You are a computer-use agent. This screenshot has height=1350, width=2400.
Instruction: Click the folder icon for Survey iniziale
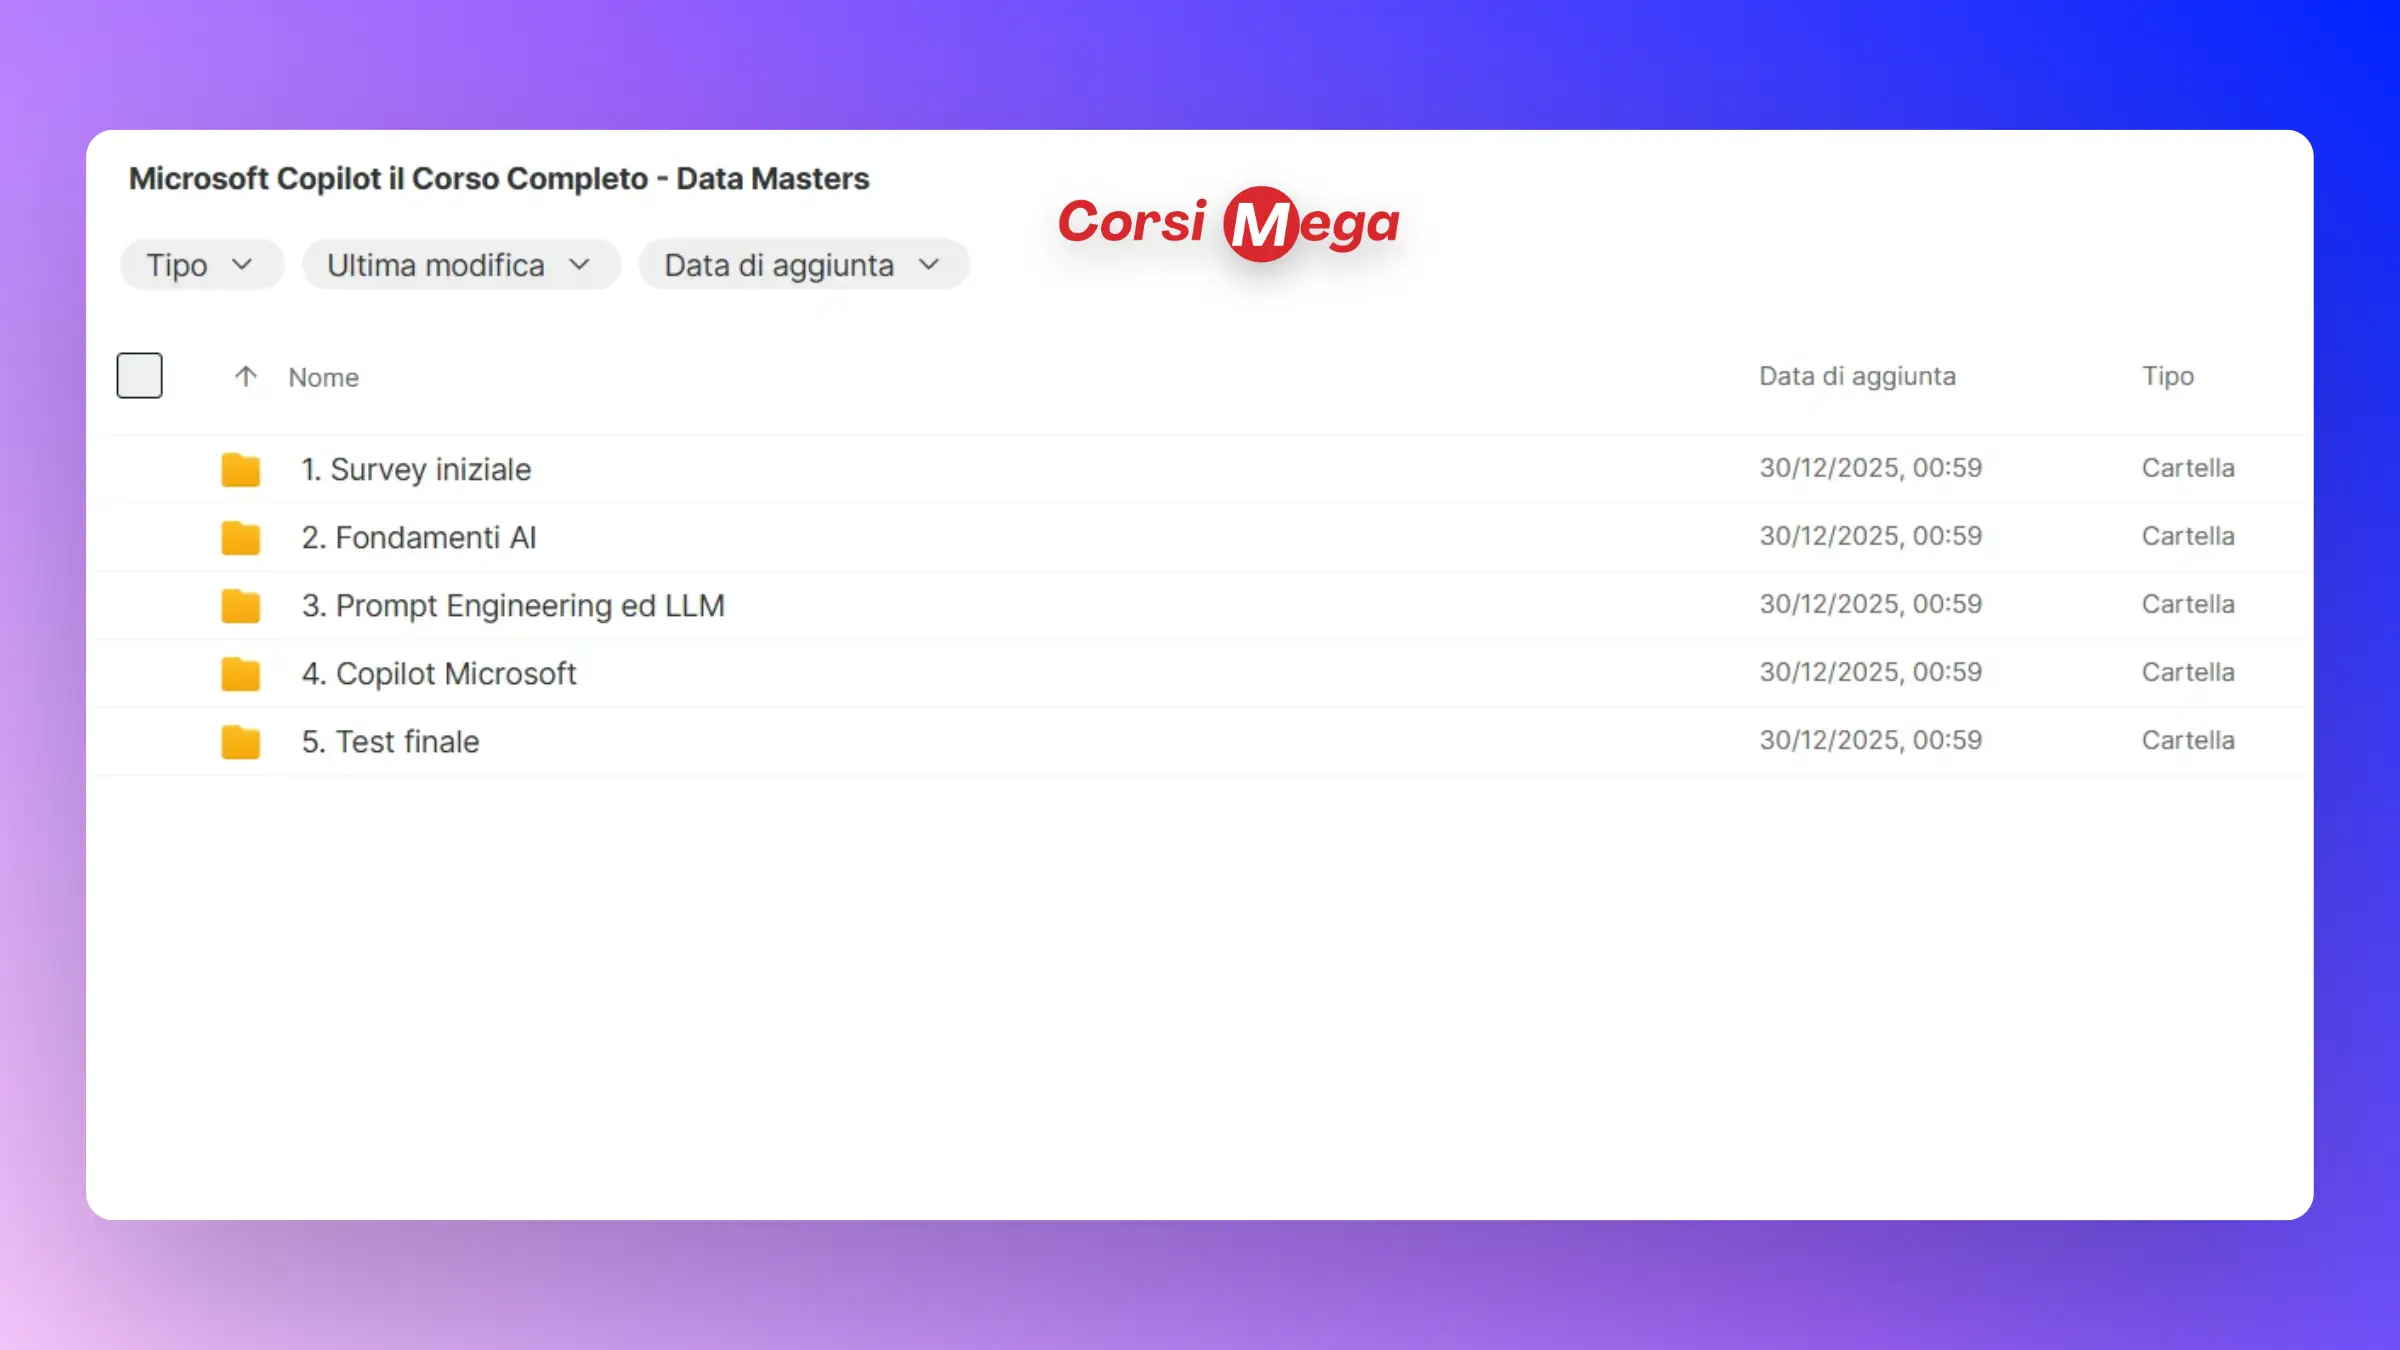[240, 469]
